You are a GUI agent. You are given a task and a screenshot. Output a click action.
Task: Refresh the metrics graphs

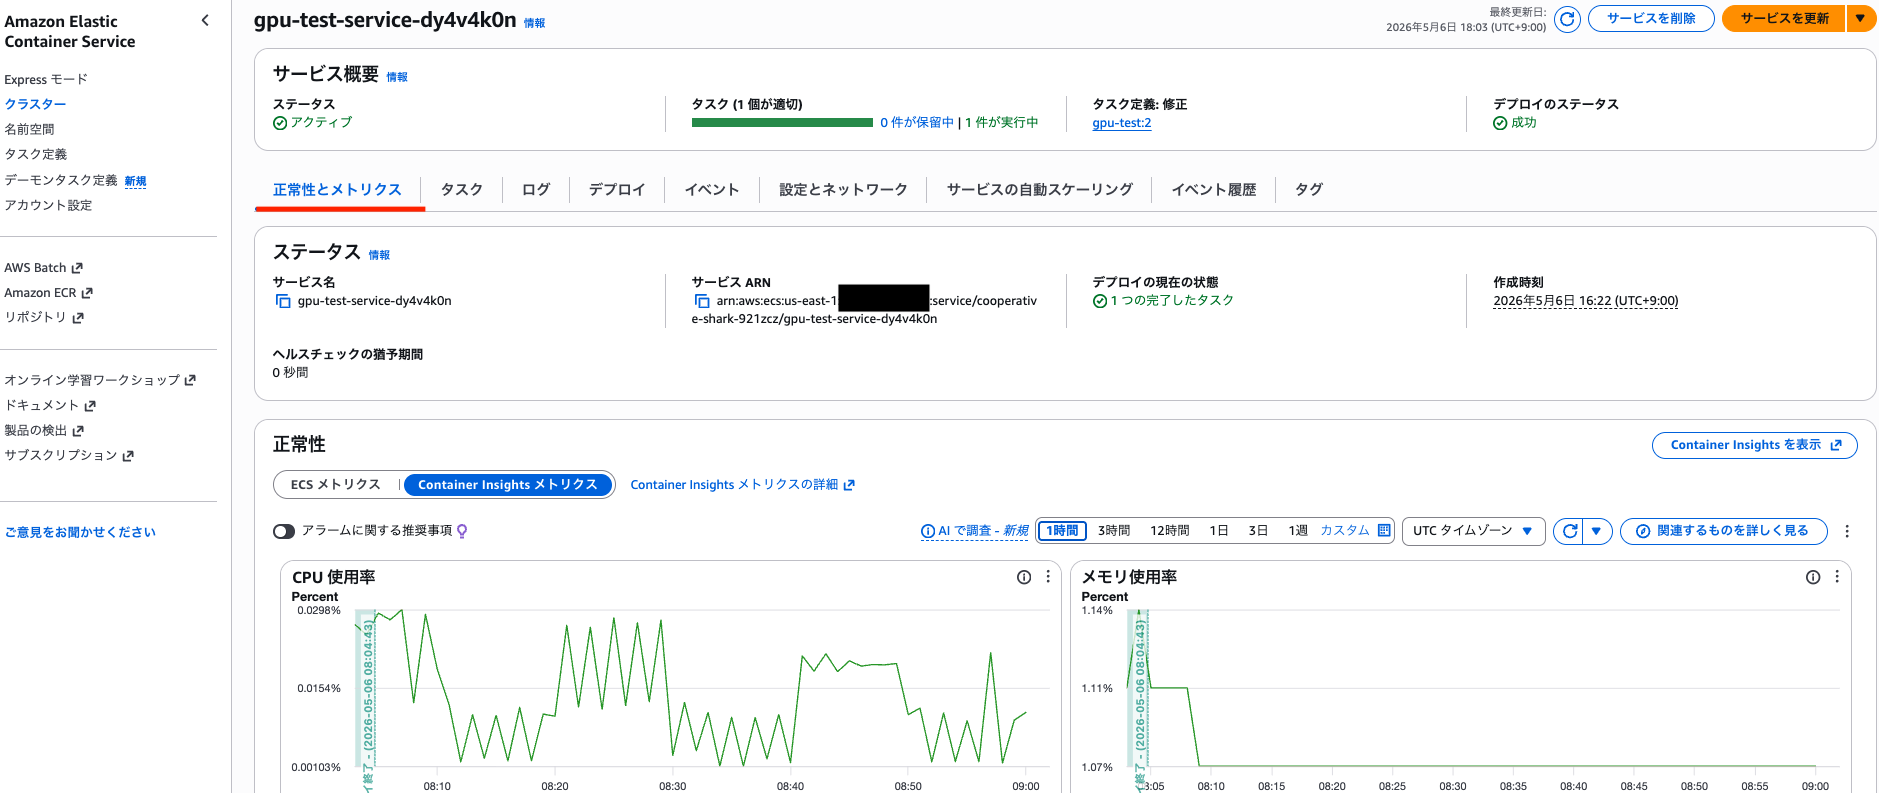coord(1569,531)
